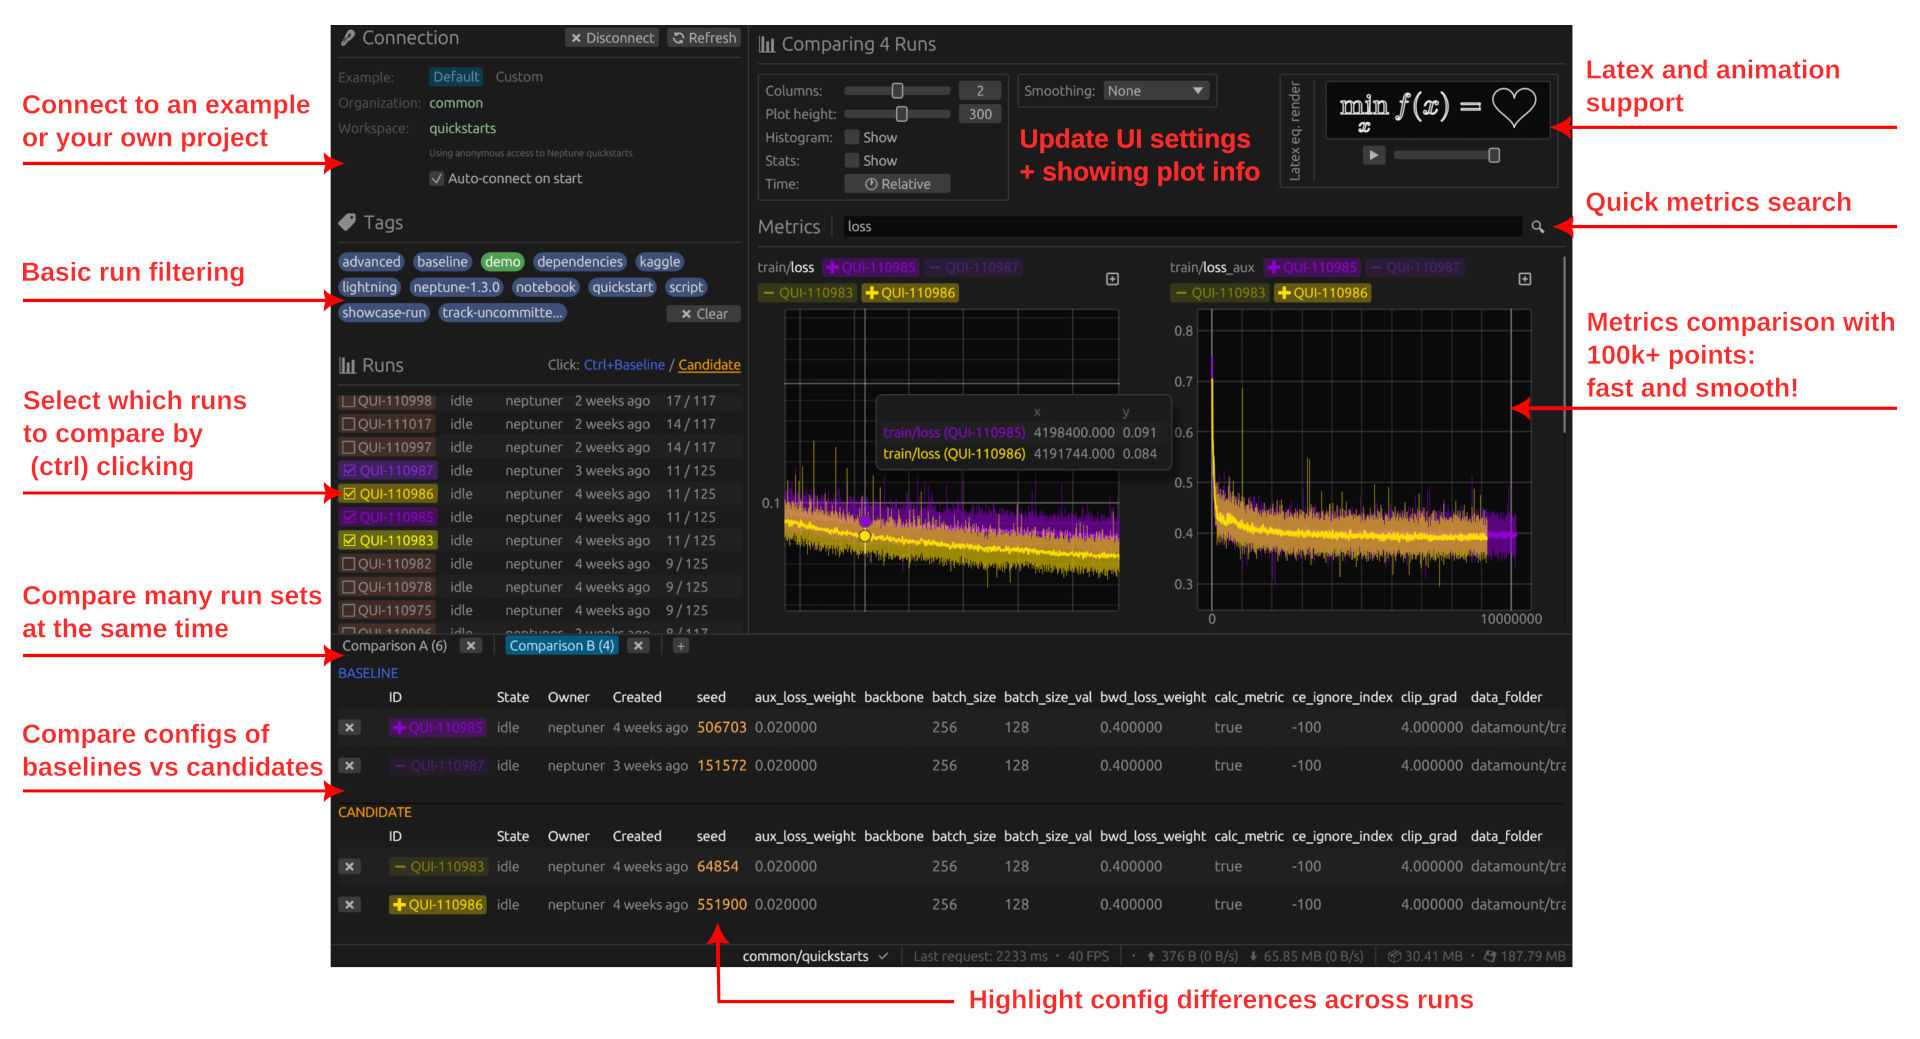The image size is (1920, 1039).
Task: Click the Time Relative selector
Action: pyautogui.click(x=897, y=184)
